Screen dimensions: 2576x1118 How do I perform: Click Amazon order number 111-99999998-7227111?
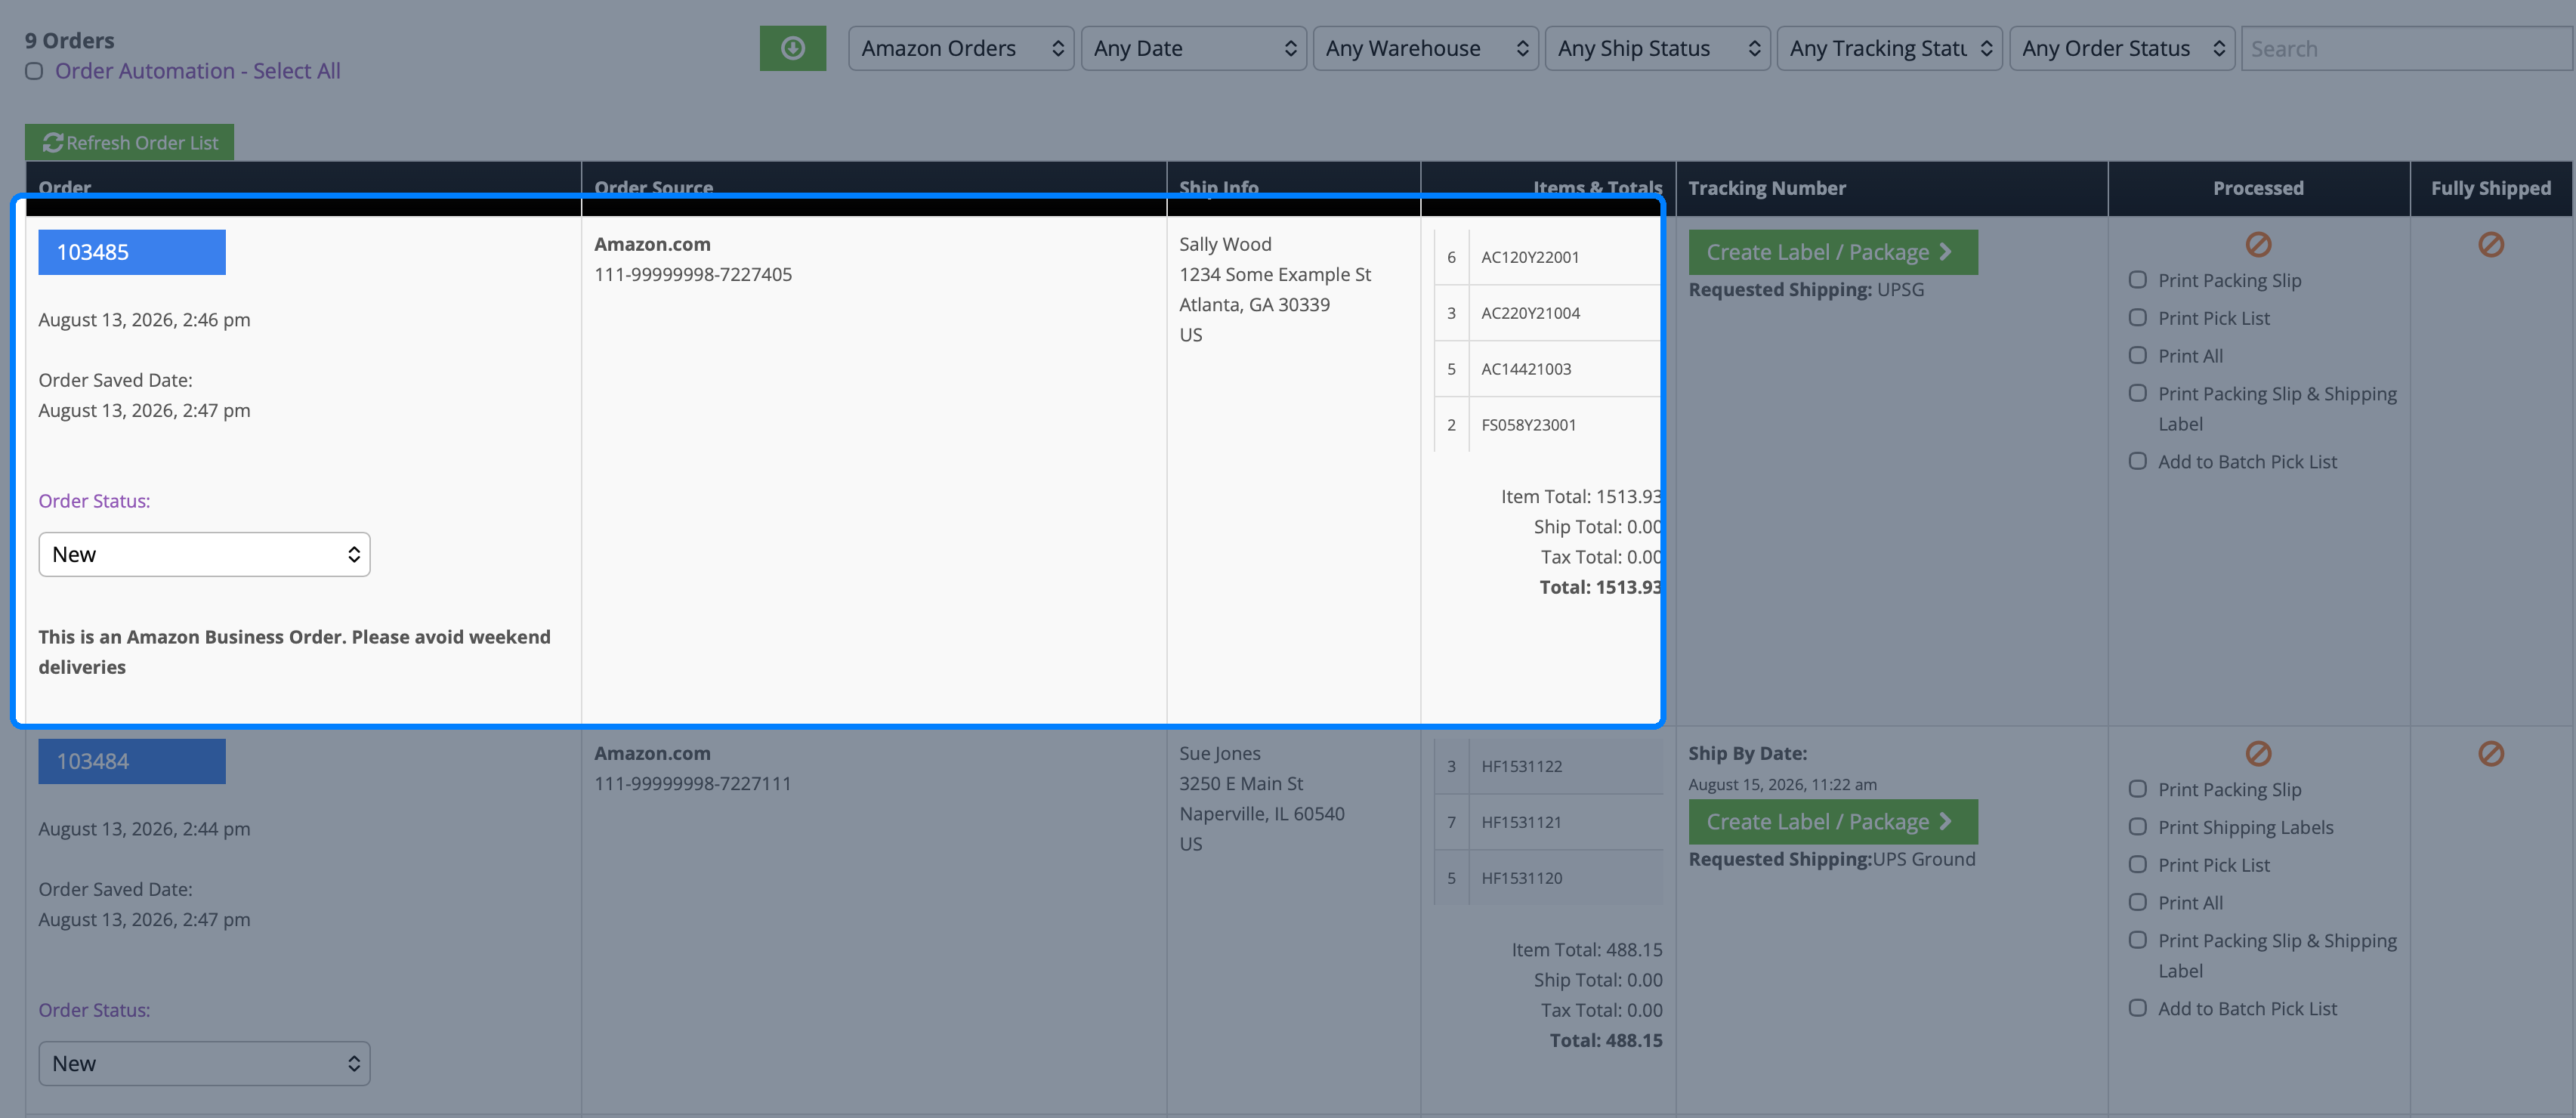[693, 783]
